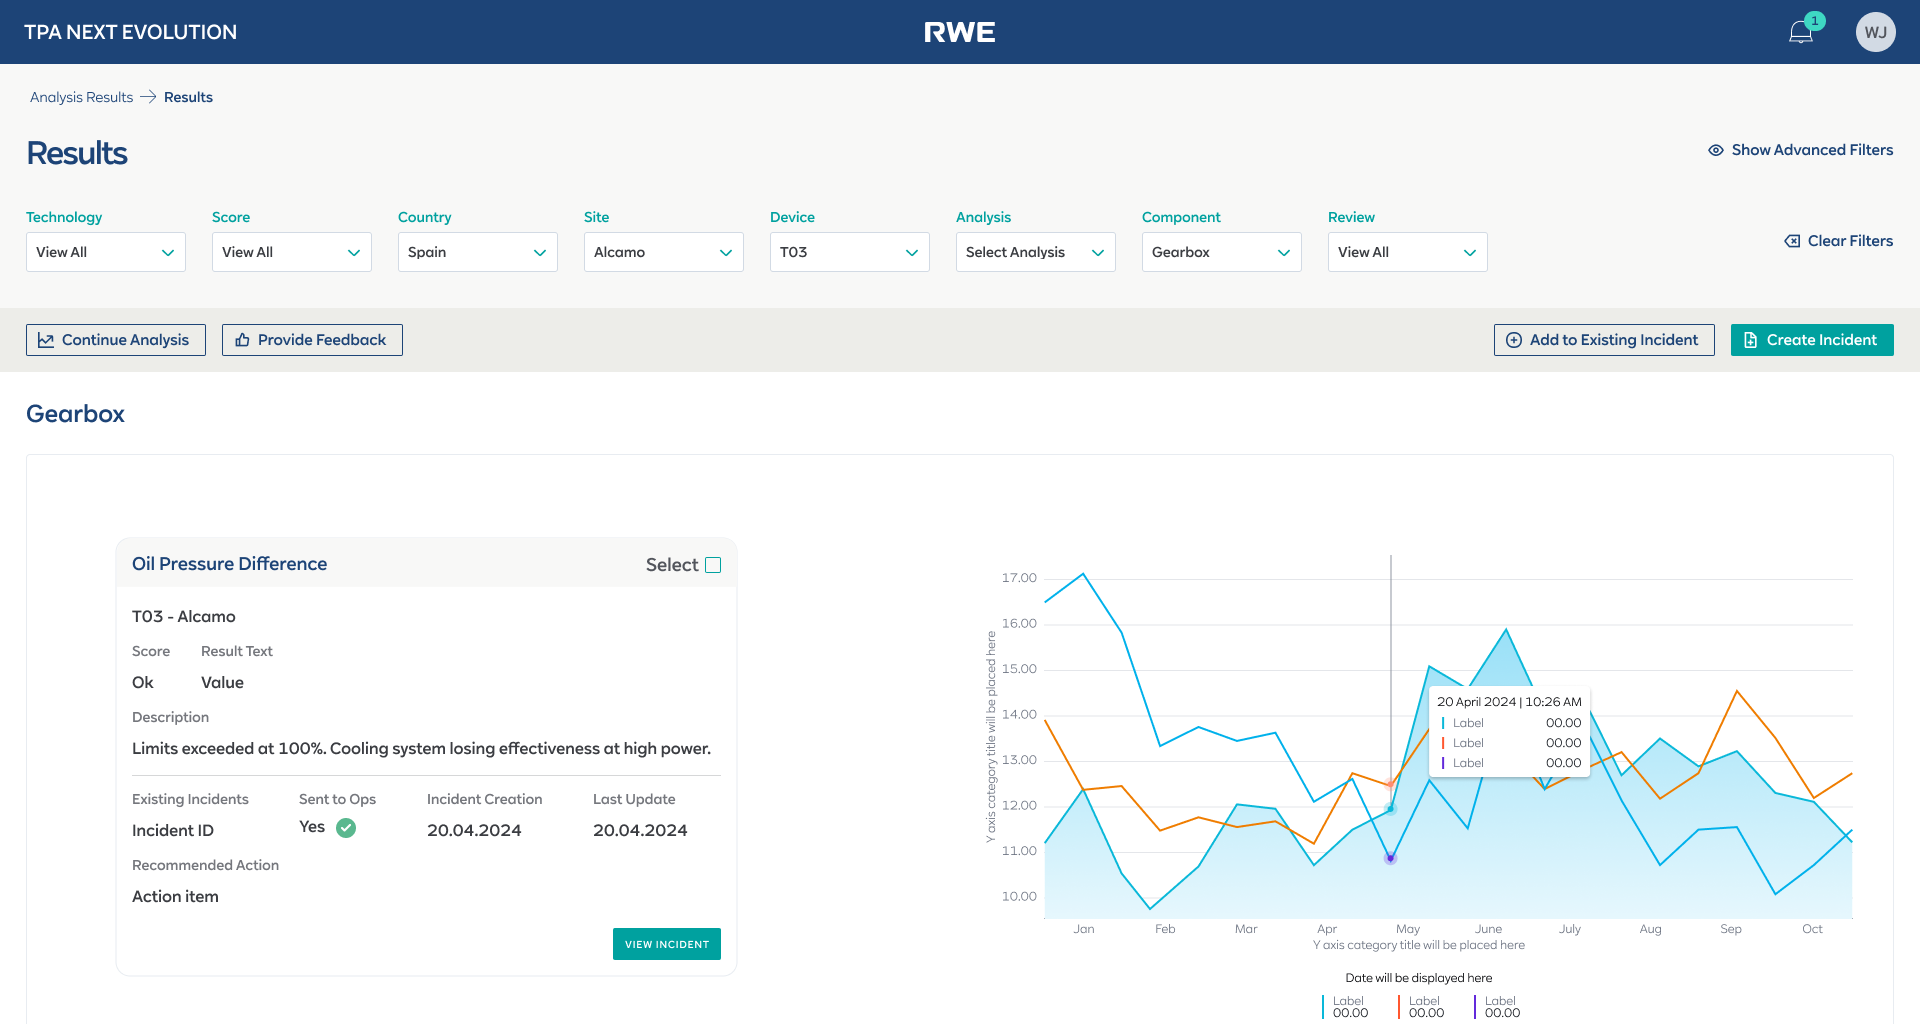The width and height of the screenshot is (1920, 1024).
Task: Click the plus-circle icon on Add to Existing Incident
Action: (x=1514, y=340)
